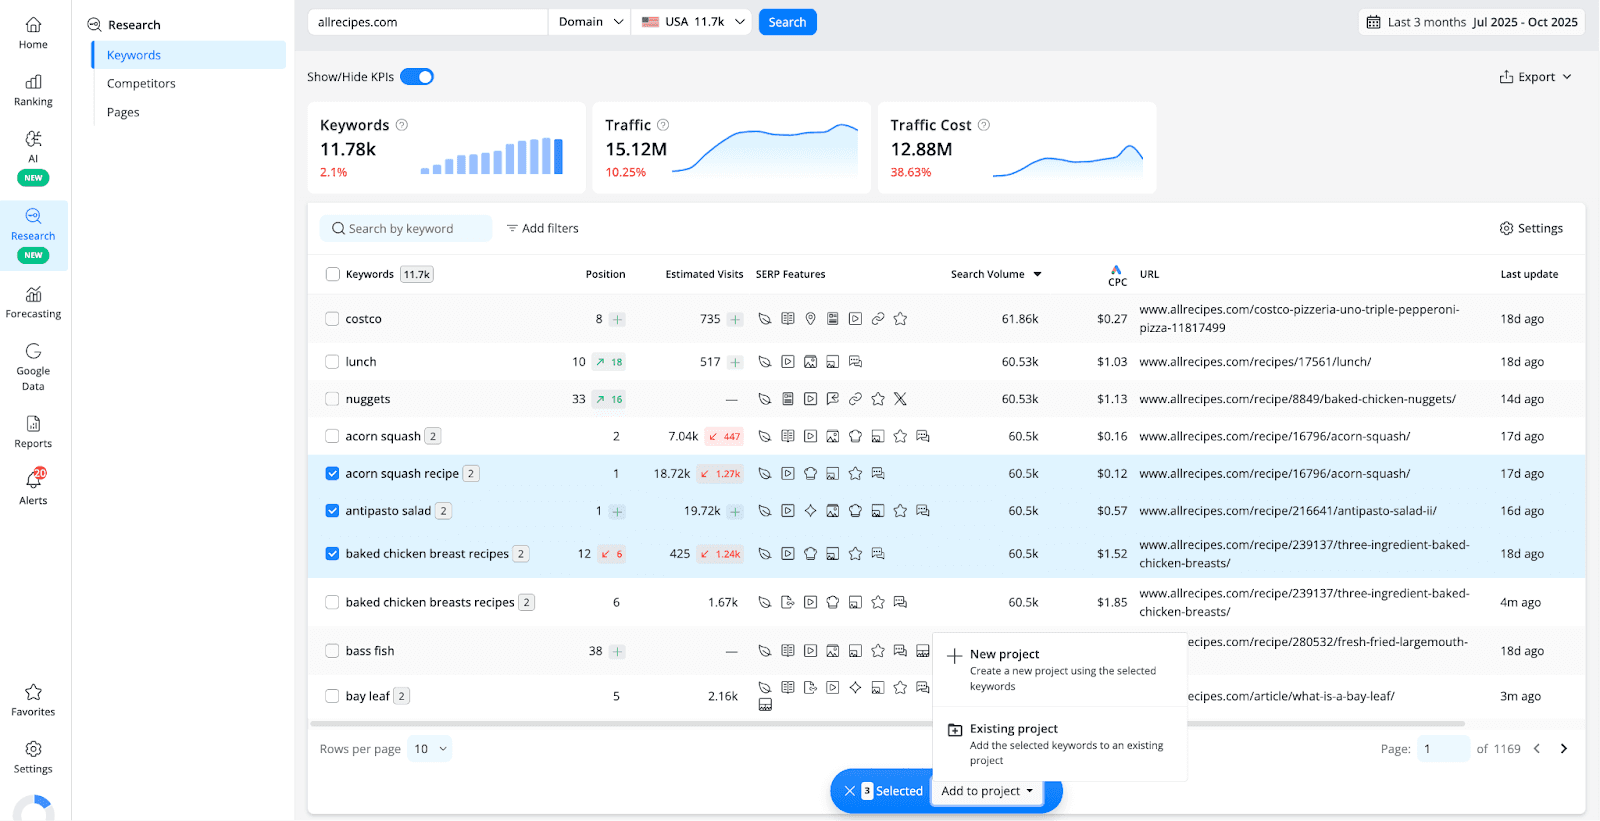Open the lunch recipes URL link
Viewport: 1600px width, 821px height.
[x=1255, y=362]
